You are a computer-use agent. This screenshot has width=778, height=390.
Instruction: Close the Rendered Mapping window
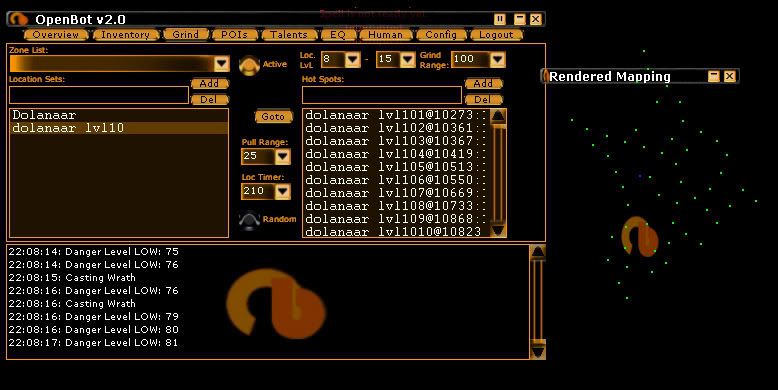(x=729, y=76)
